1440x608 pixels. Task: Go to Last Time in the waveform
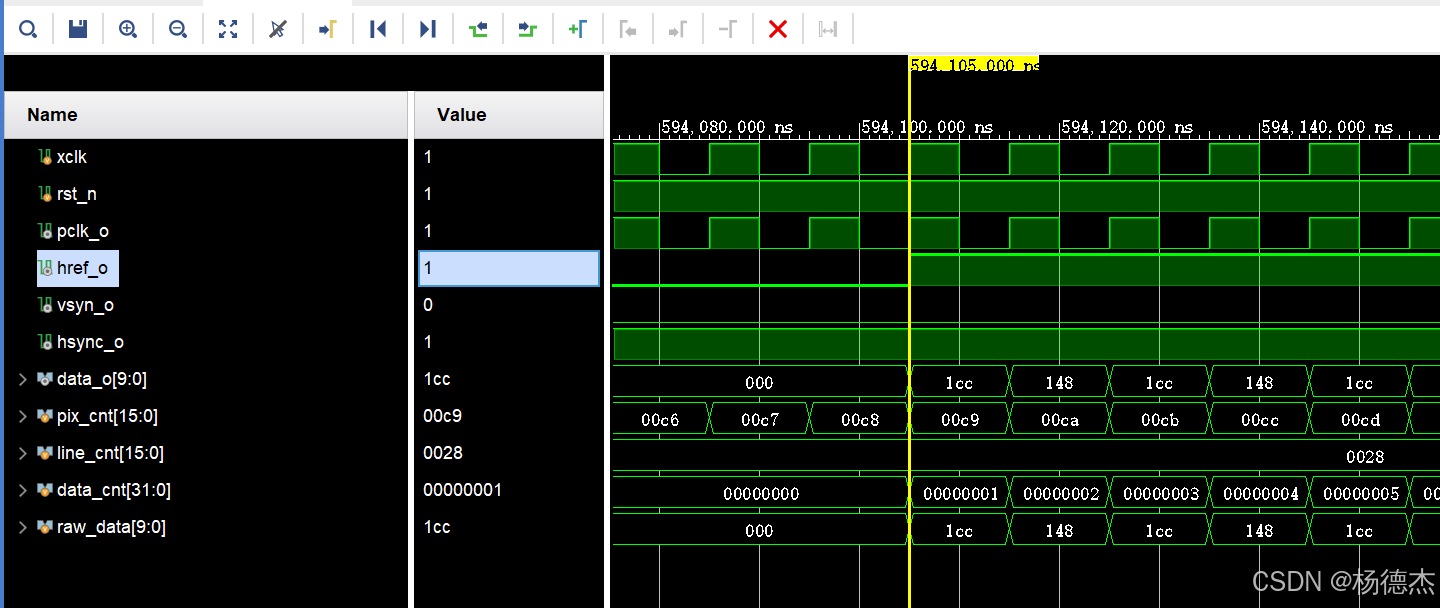[428, 28]
